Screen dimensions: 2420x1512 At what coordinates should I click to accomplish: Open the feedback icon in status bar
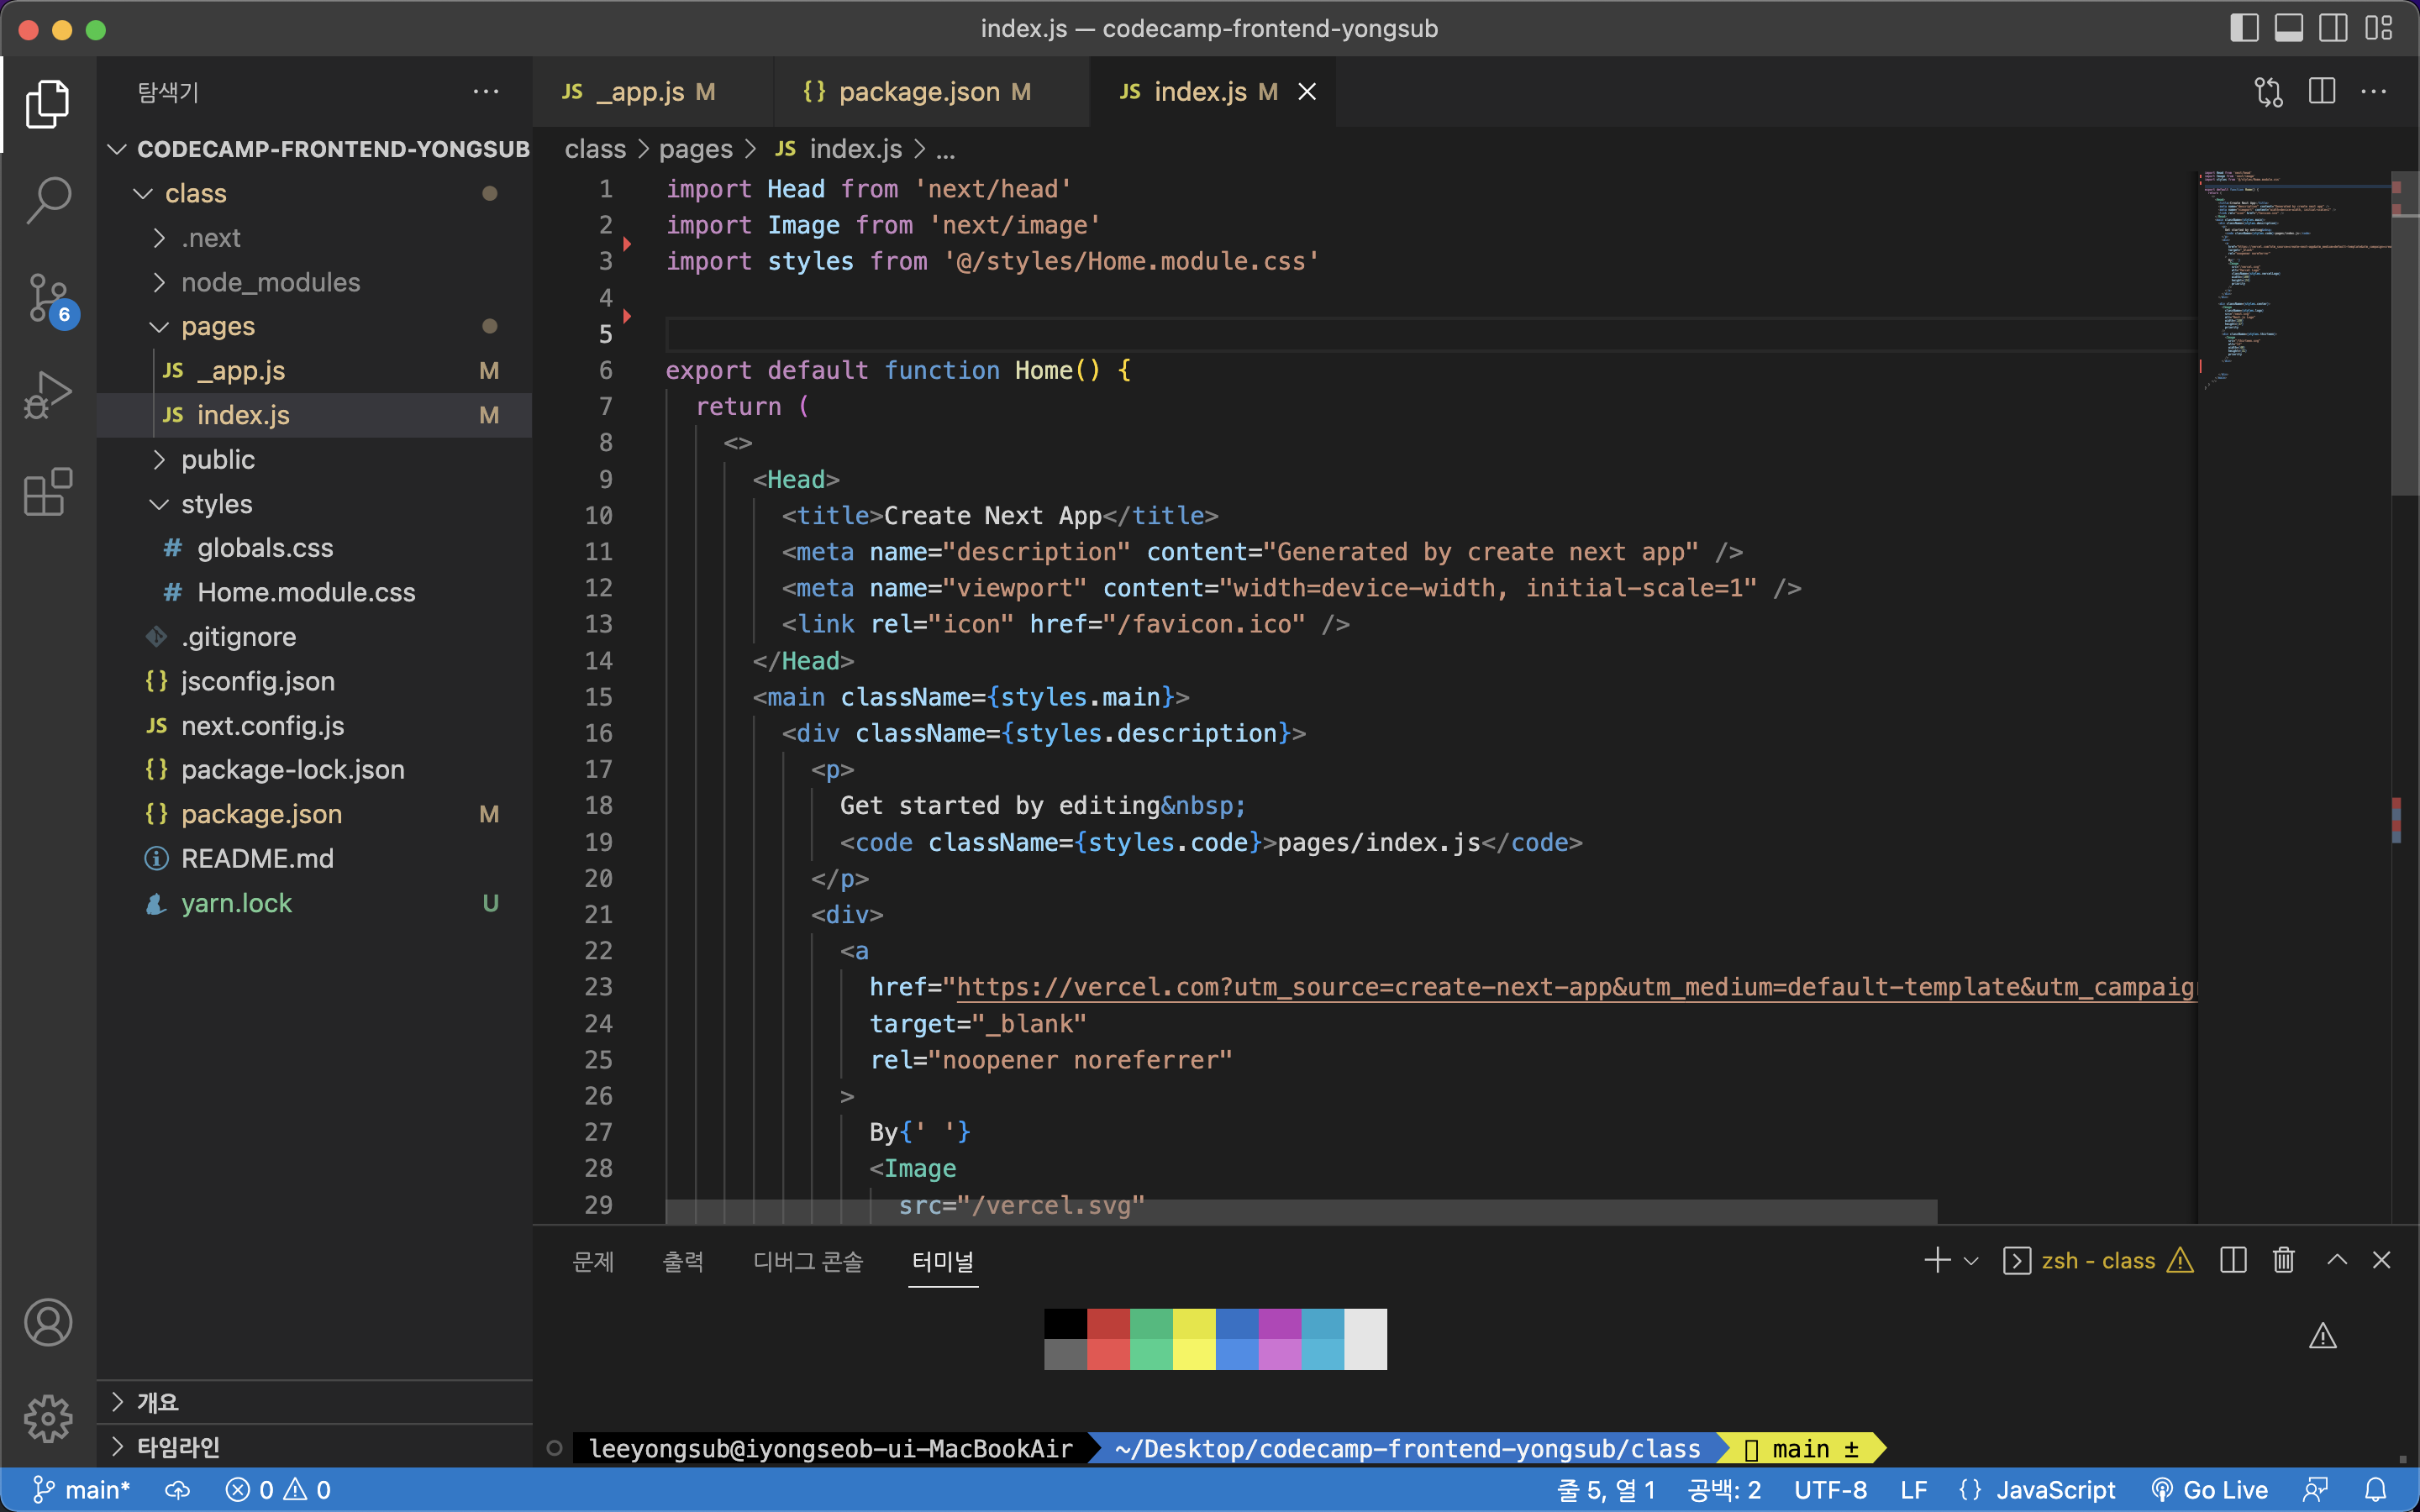click(x=2316, y=1490)
